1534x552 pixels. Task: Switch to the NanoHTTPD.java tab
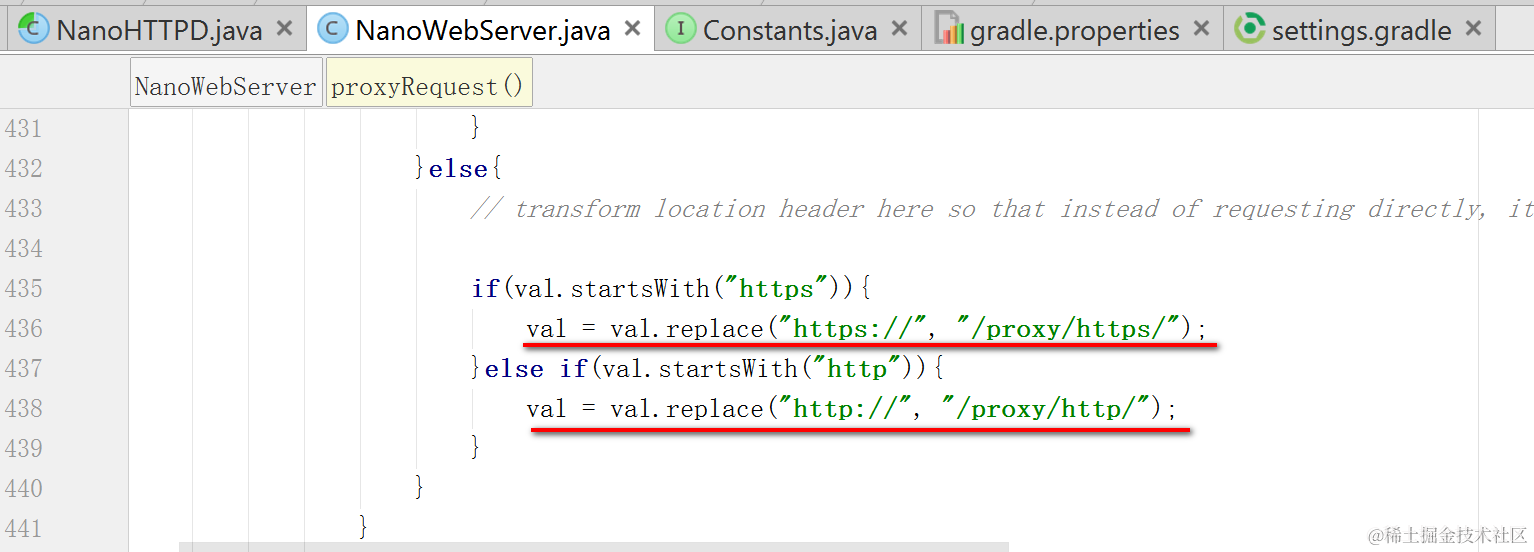(x=159, y=30)
